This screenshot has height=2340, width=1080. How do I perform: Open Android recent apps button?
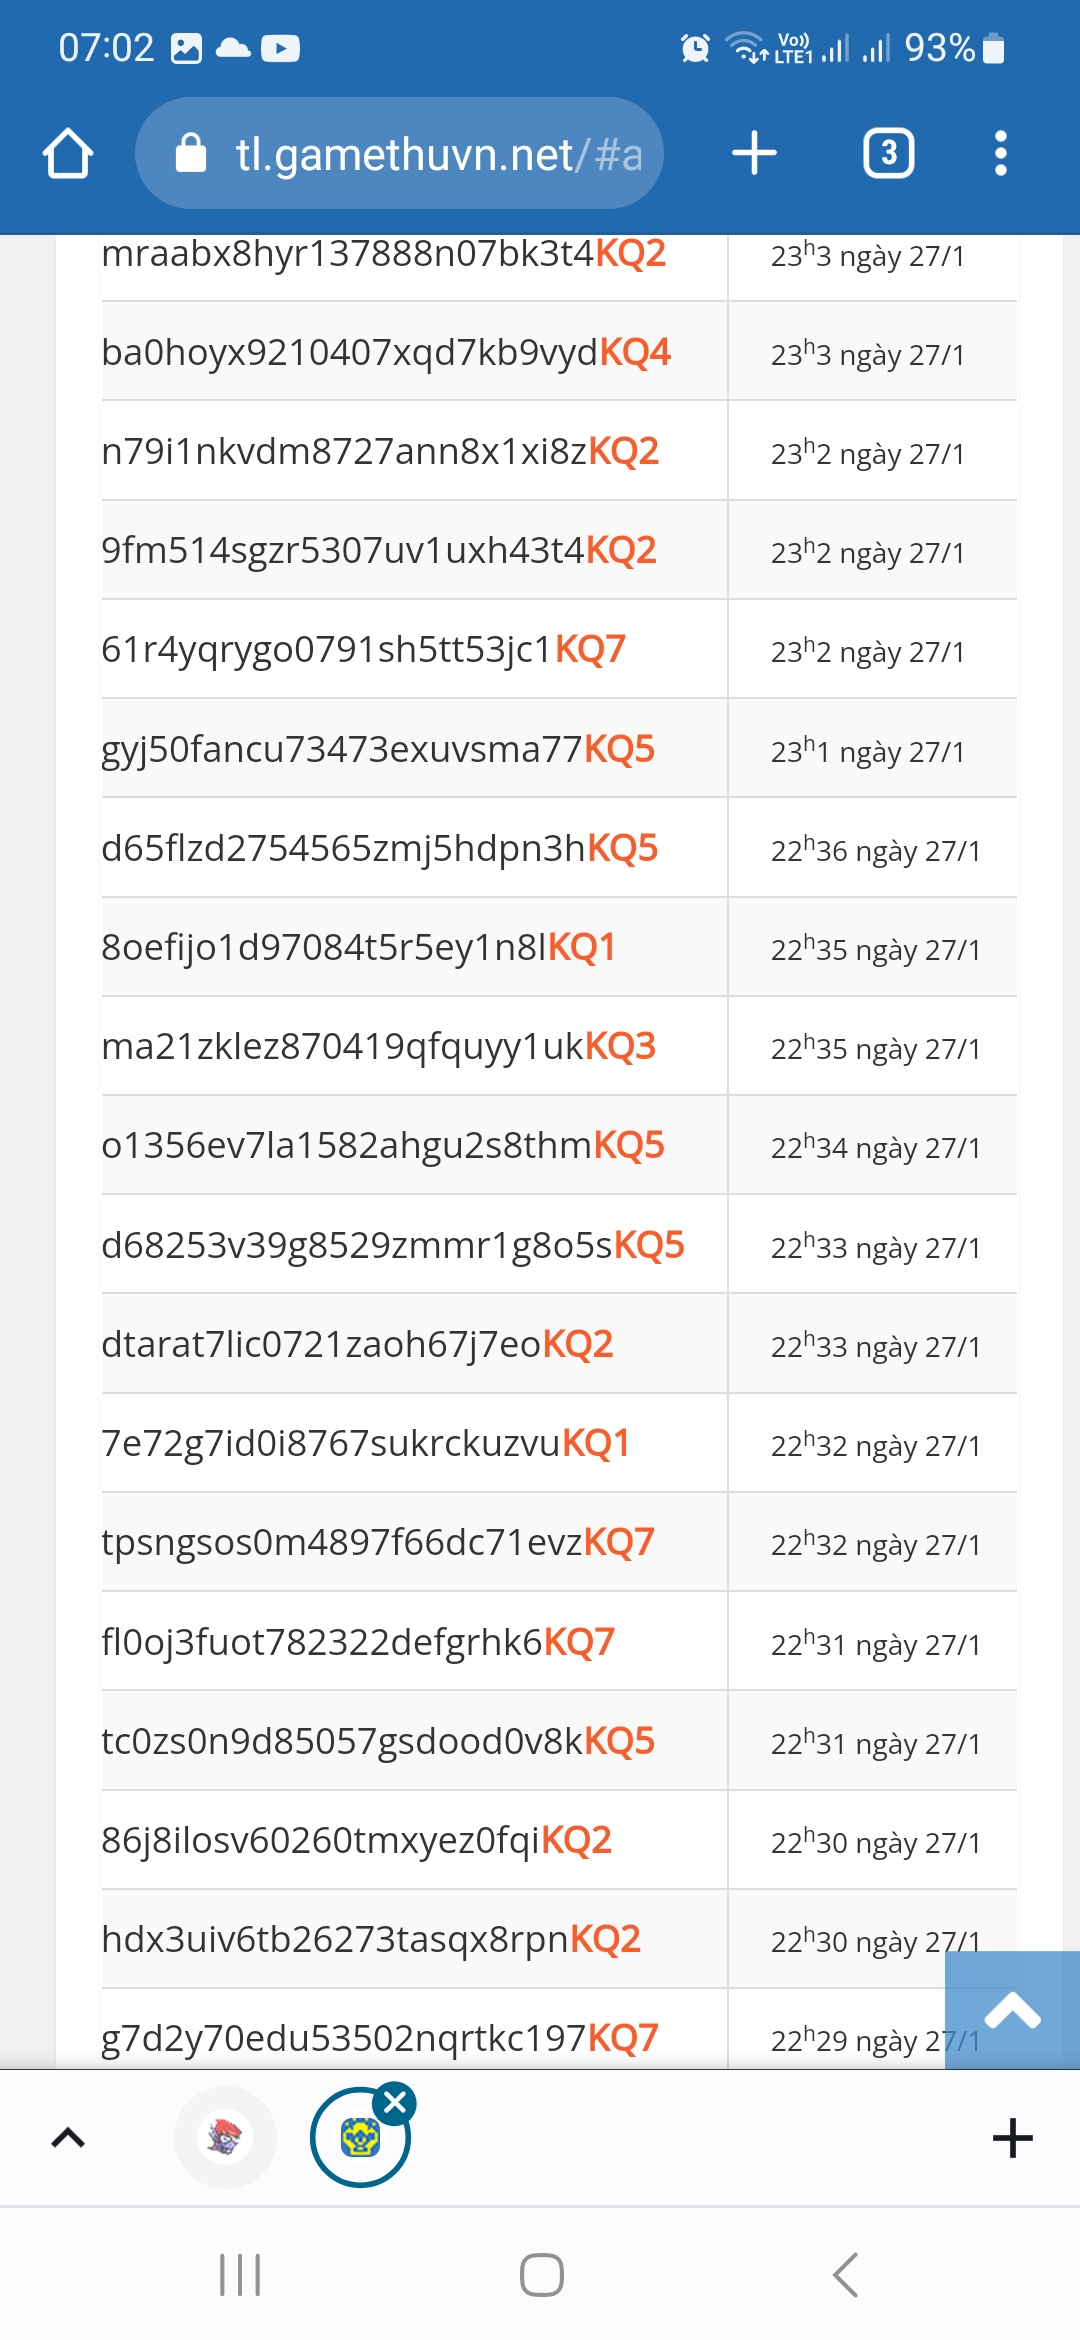(x=240, y=2275)
